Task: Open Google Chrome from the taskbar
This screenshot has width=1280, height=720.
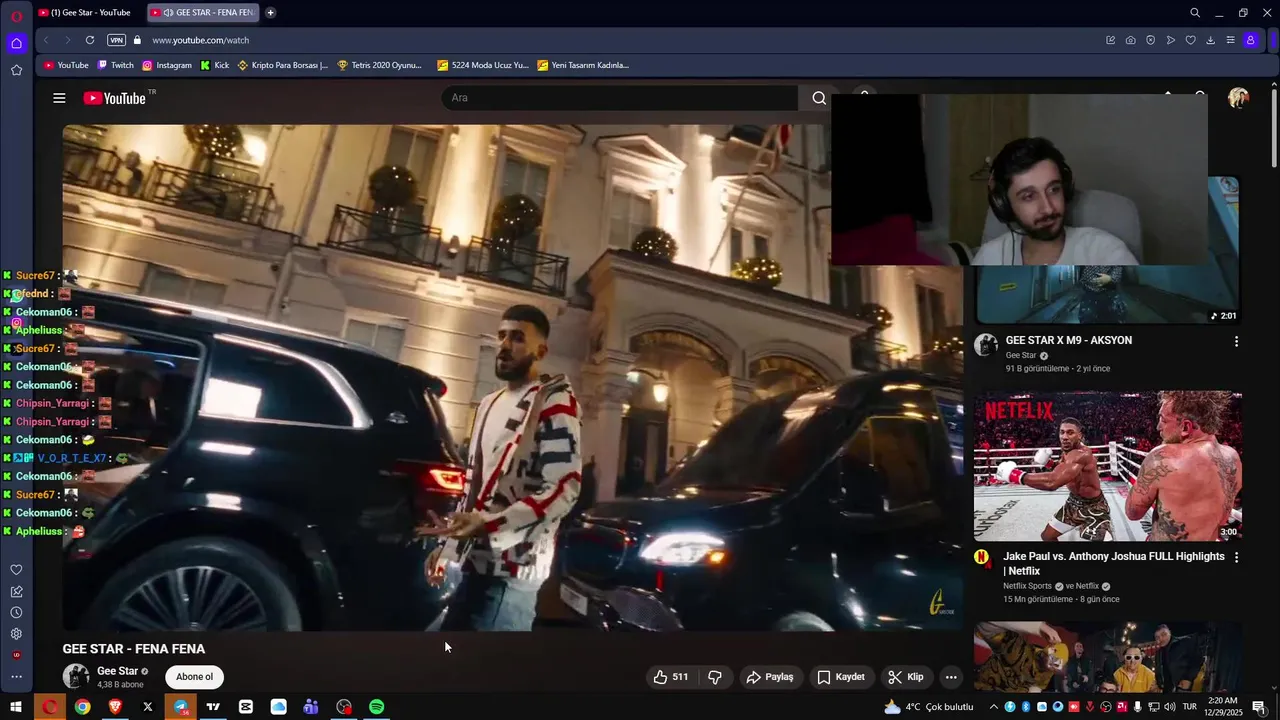Action: (x=82, y=707)
